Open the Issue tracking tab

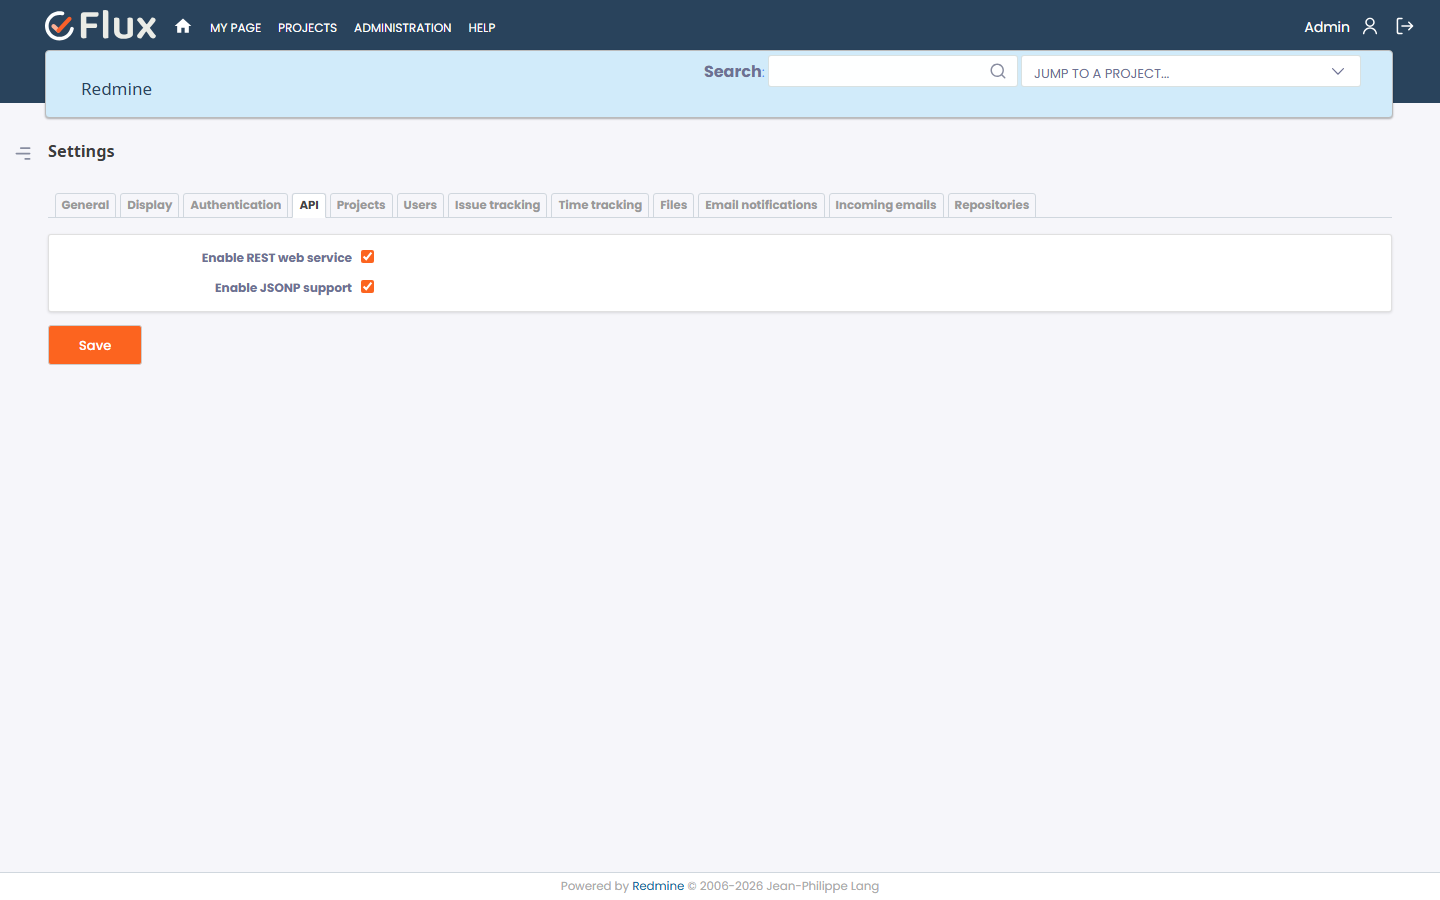tap(497, 205)
